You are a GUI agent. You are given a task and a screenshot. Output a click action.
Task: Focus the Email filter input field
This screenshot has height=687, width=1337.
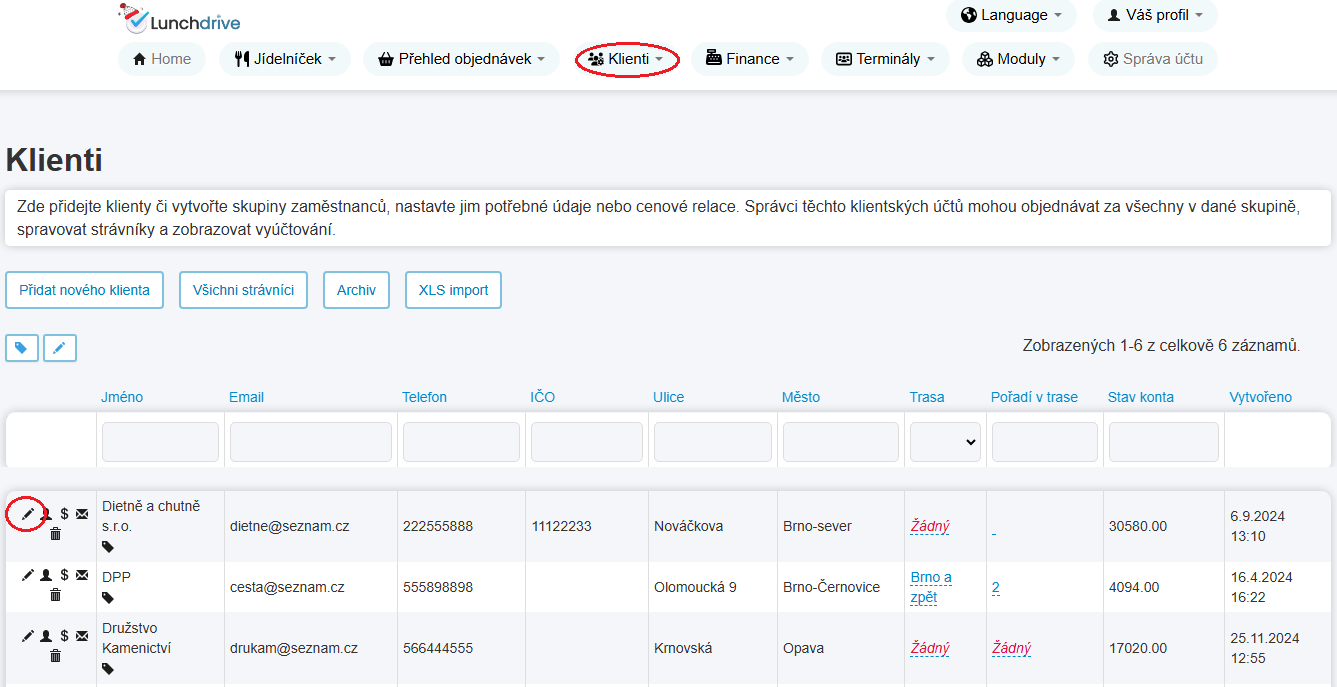311,442
